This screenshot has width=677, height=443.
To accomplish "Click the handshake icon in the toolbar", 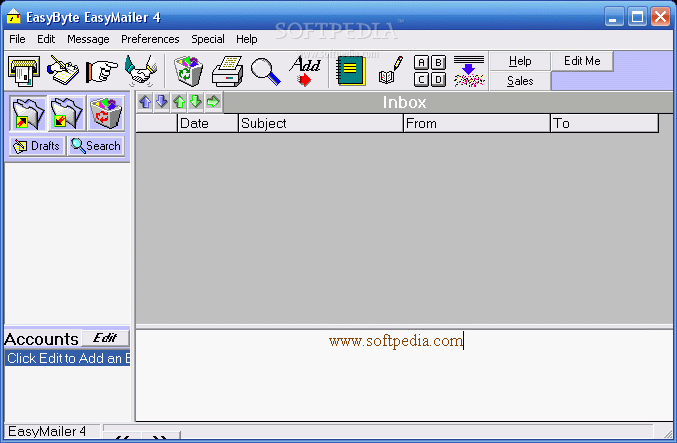I will point(141,71).
